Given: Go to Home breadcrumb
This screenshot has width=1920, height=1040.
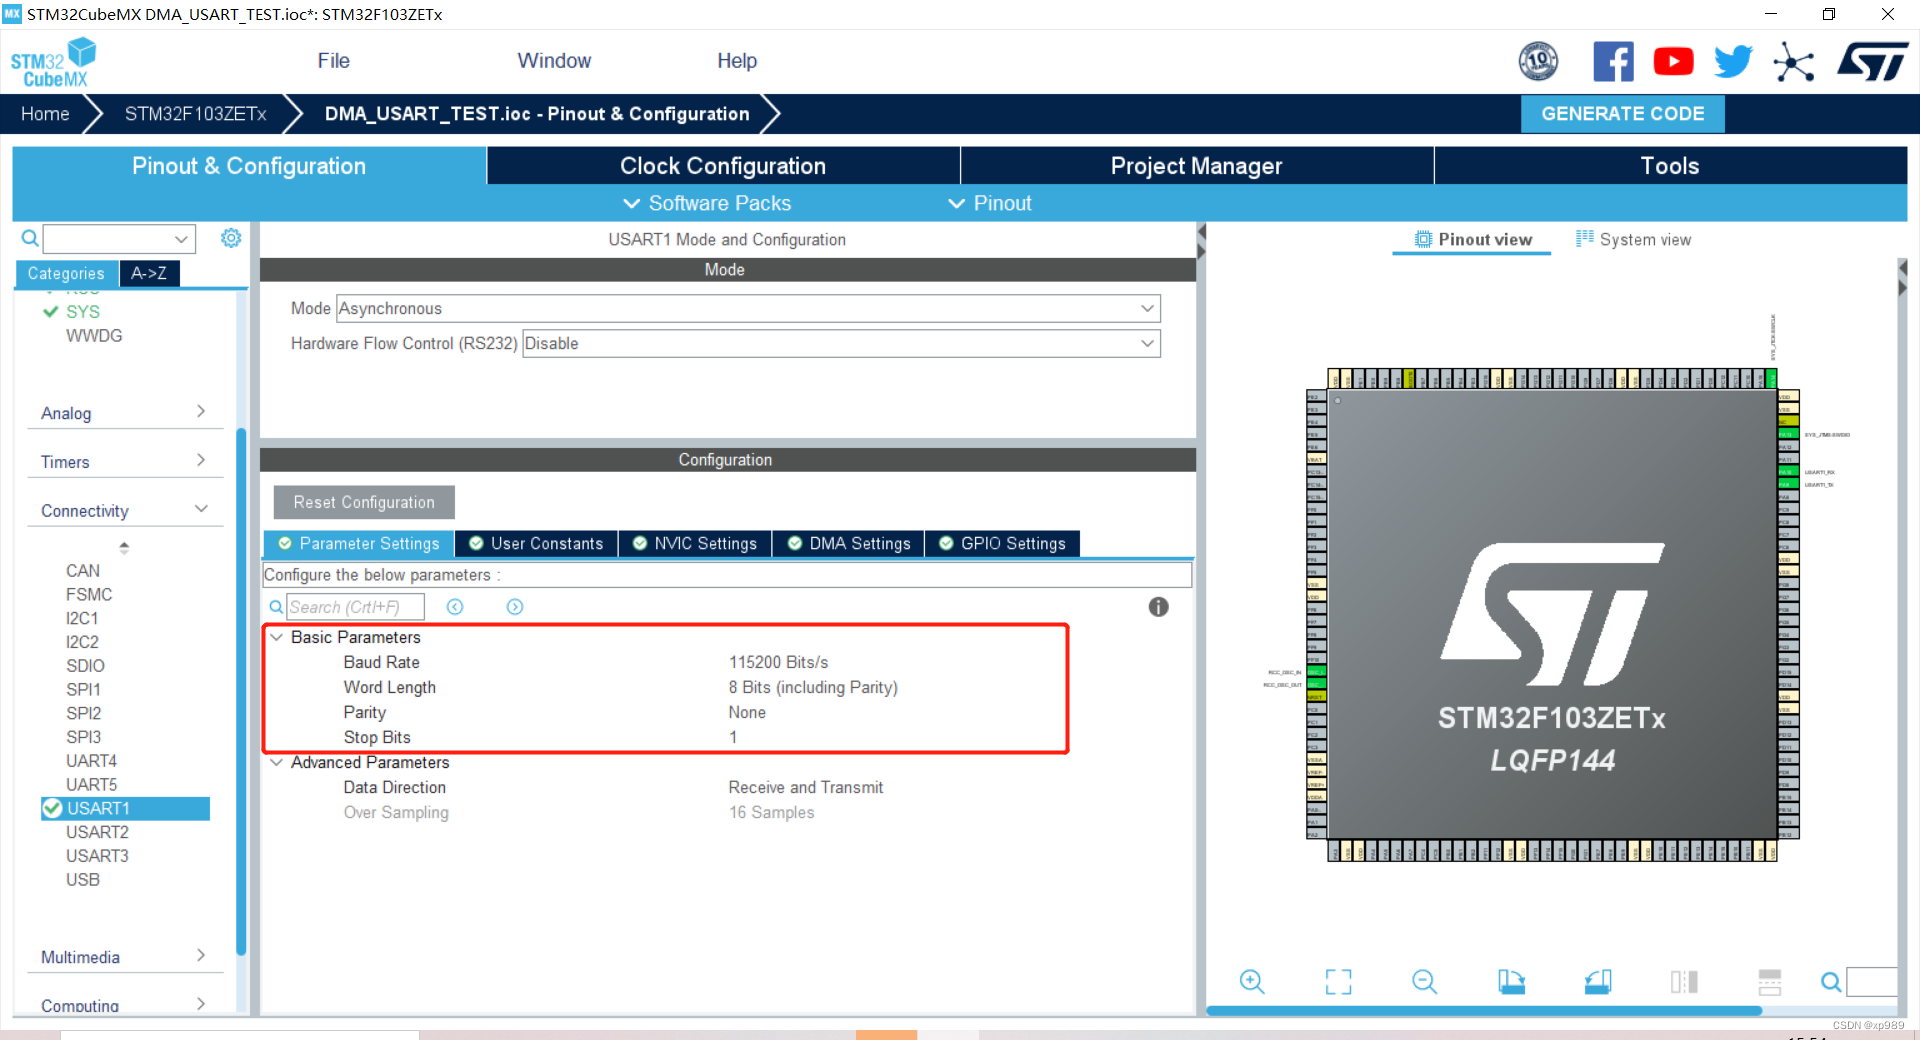Looking at the screenshot, I should point(45,114).
